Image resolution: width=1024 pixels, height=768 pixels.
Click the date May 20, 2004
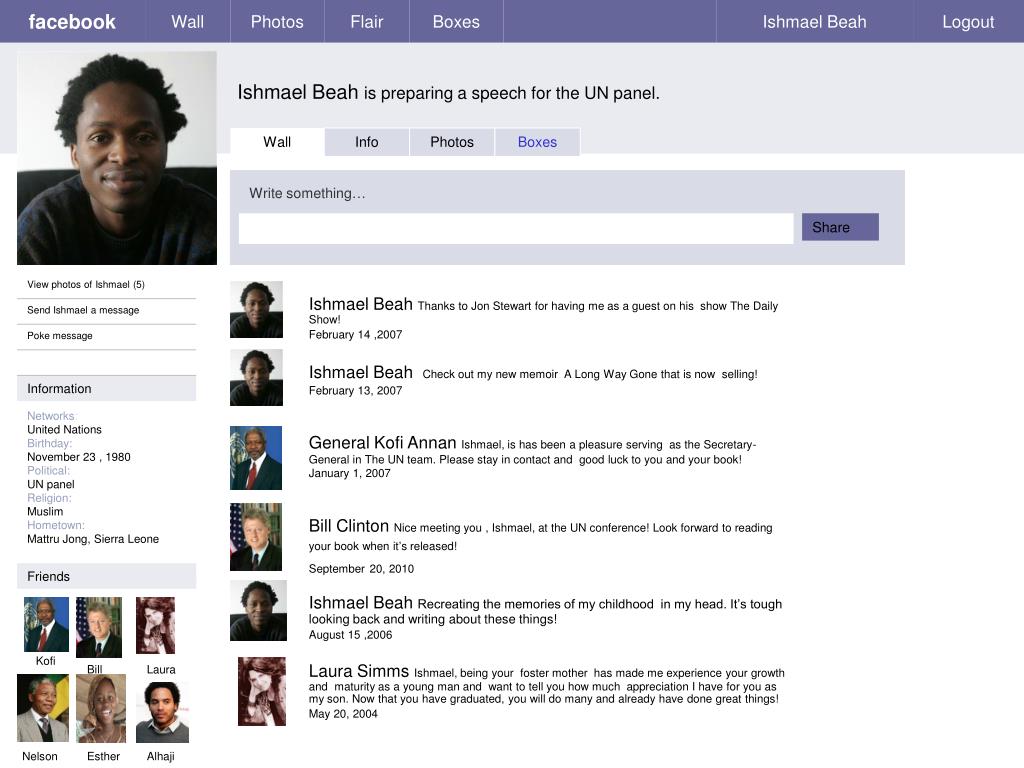point(343,714)
